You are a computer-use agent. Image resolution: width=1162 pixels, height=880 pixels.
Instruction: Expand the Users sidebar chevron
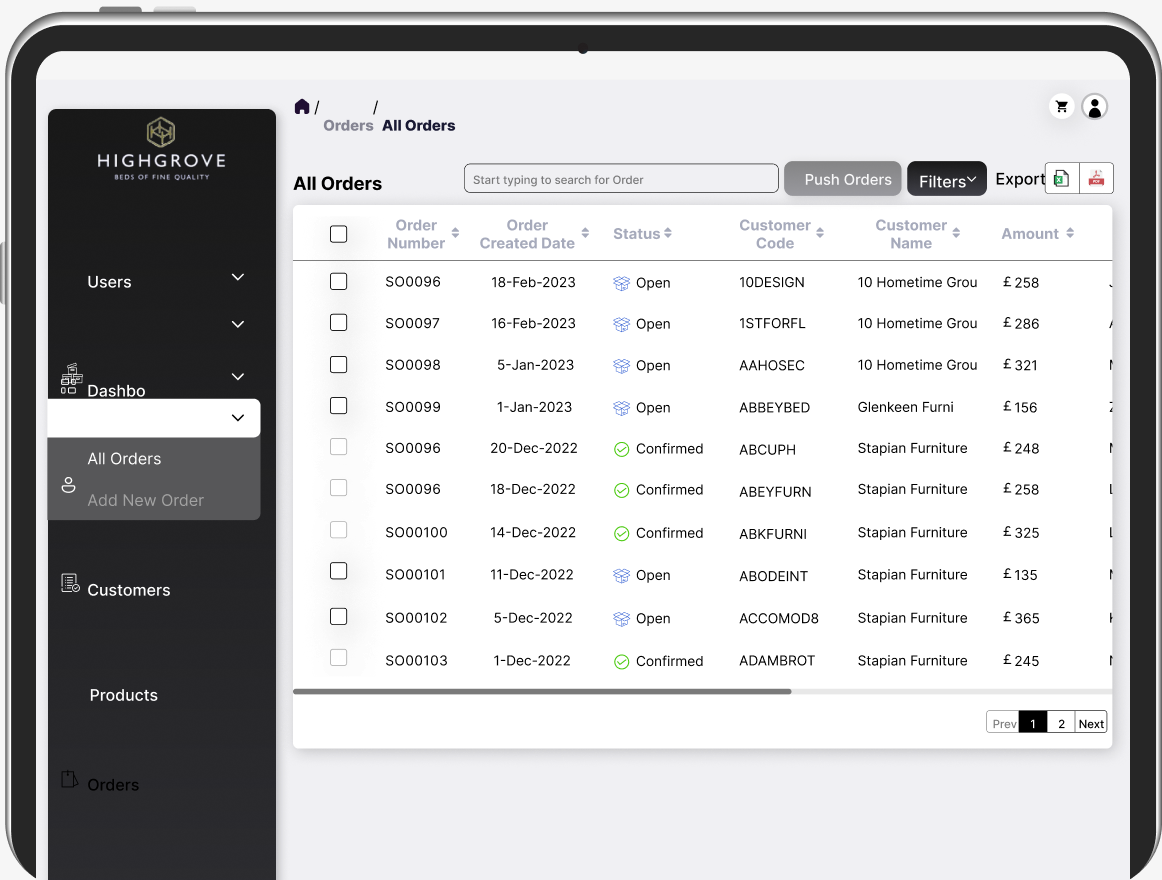238,277
